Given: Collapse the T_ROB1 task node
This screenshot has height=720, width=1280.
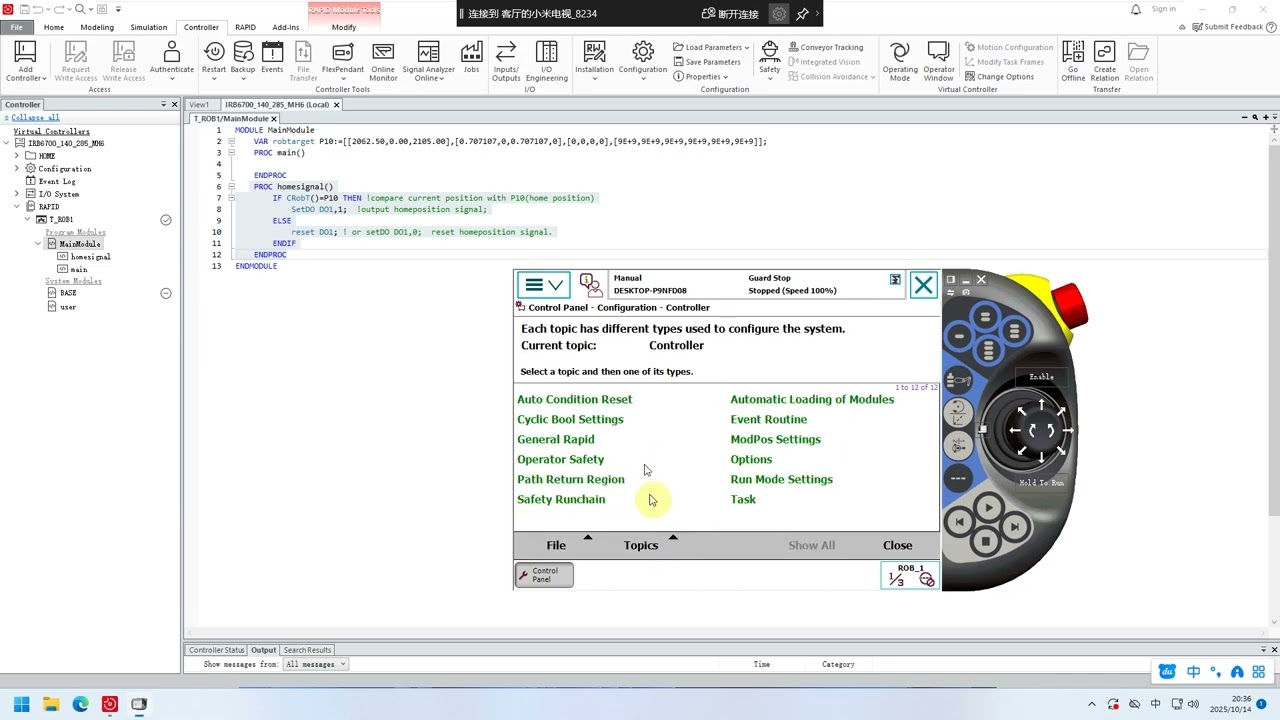Looking at the screenshot, I should [x=28, y=219].
